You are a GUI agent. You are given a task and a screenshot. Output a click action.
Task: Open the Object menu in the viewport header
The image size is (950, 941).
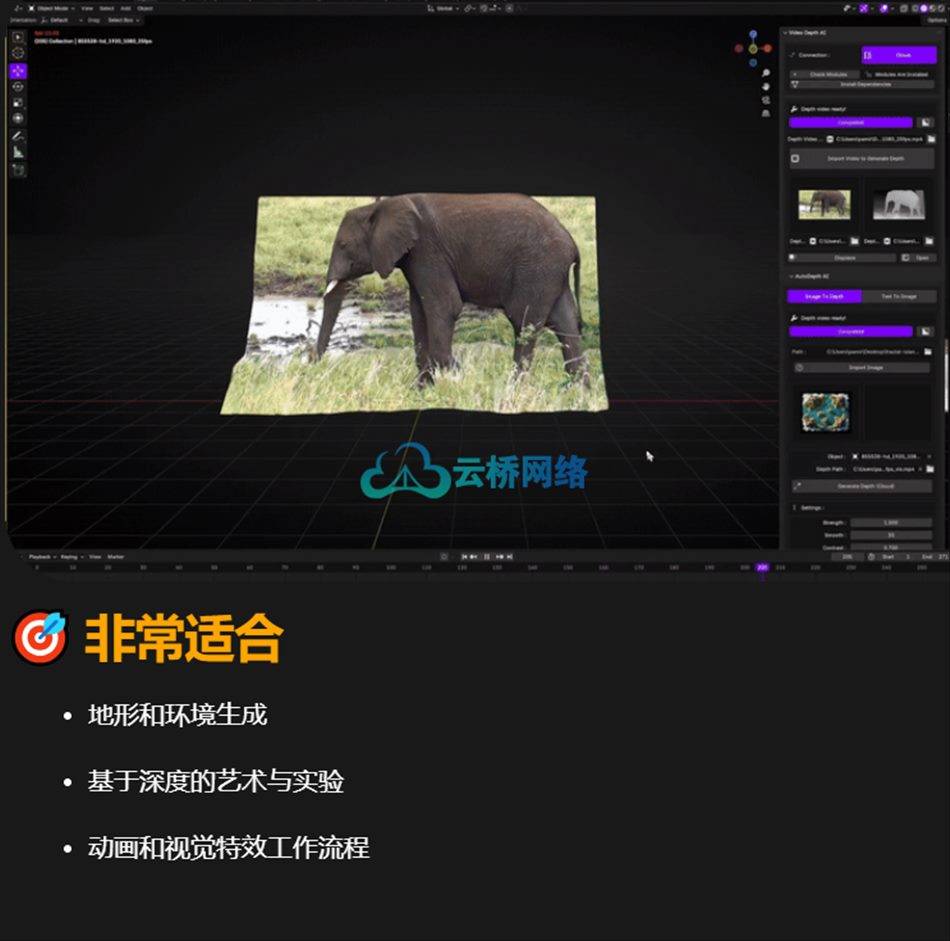(x=145, y=8)
